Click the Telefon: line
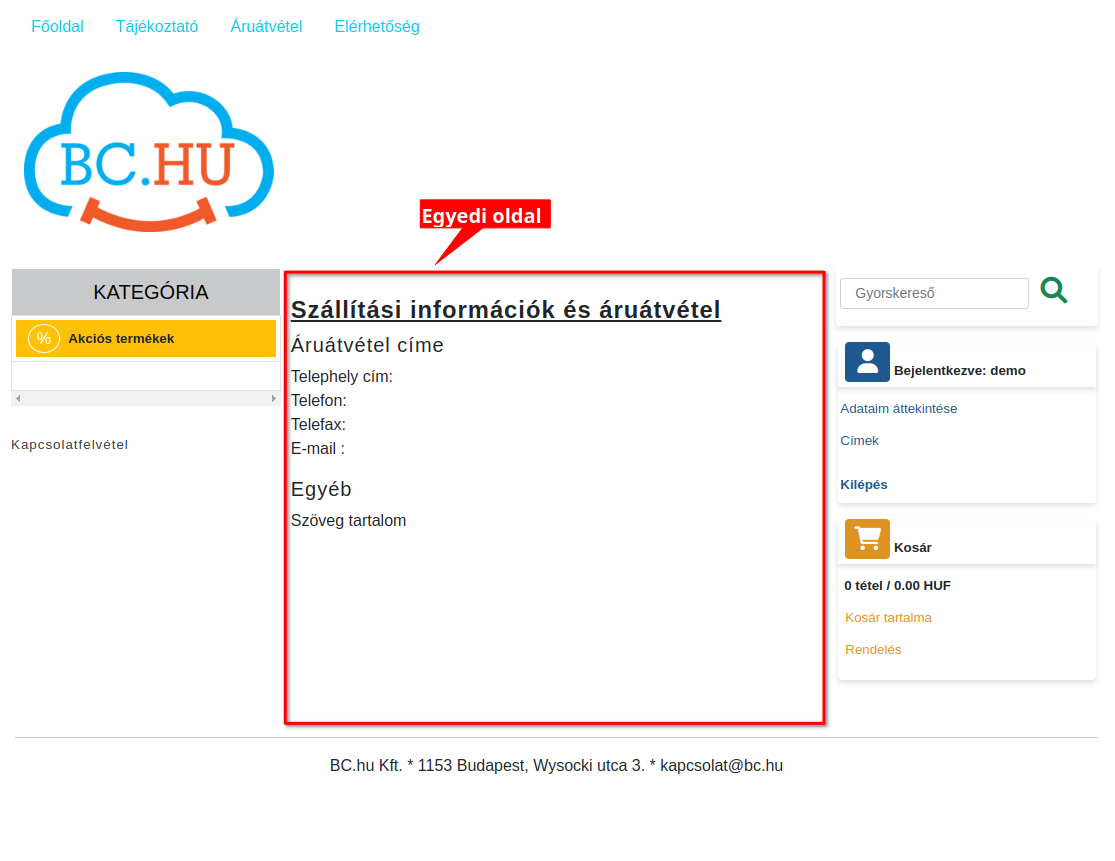Screen dimensions: 1115x861 point(319,401)
